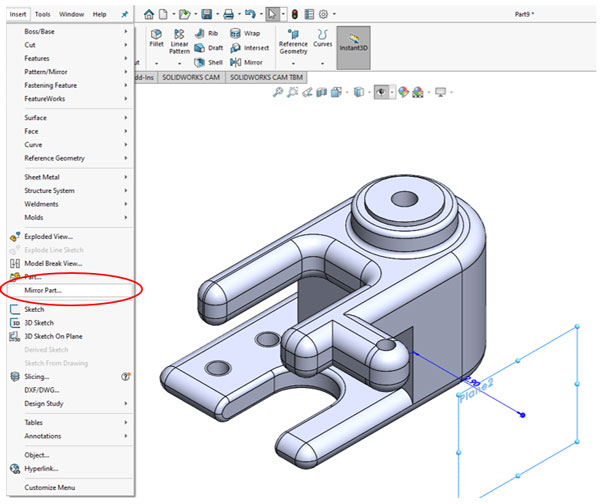The width and height of the screenshot is (600, 504).
Task: Open the Tools menu
Action: point(42,15)
